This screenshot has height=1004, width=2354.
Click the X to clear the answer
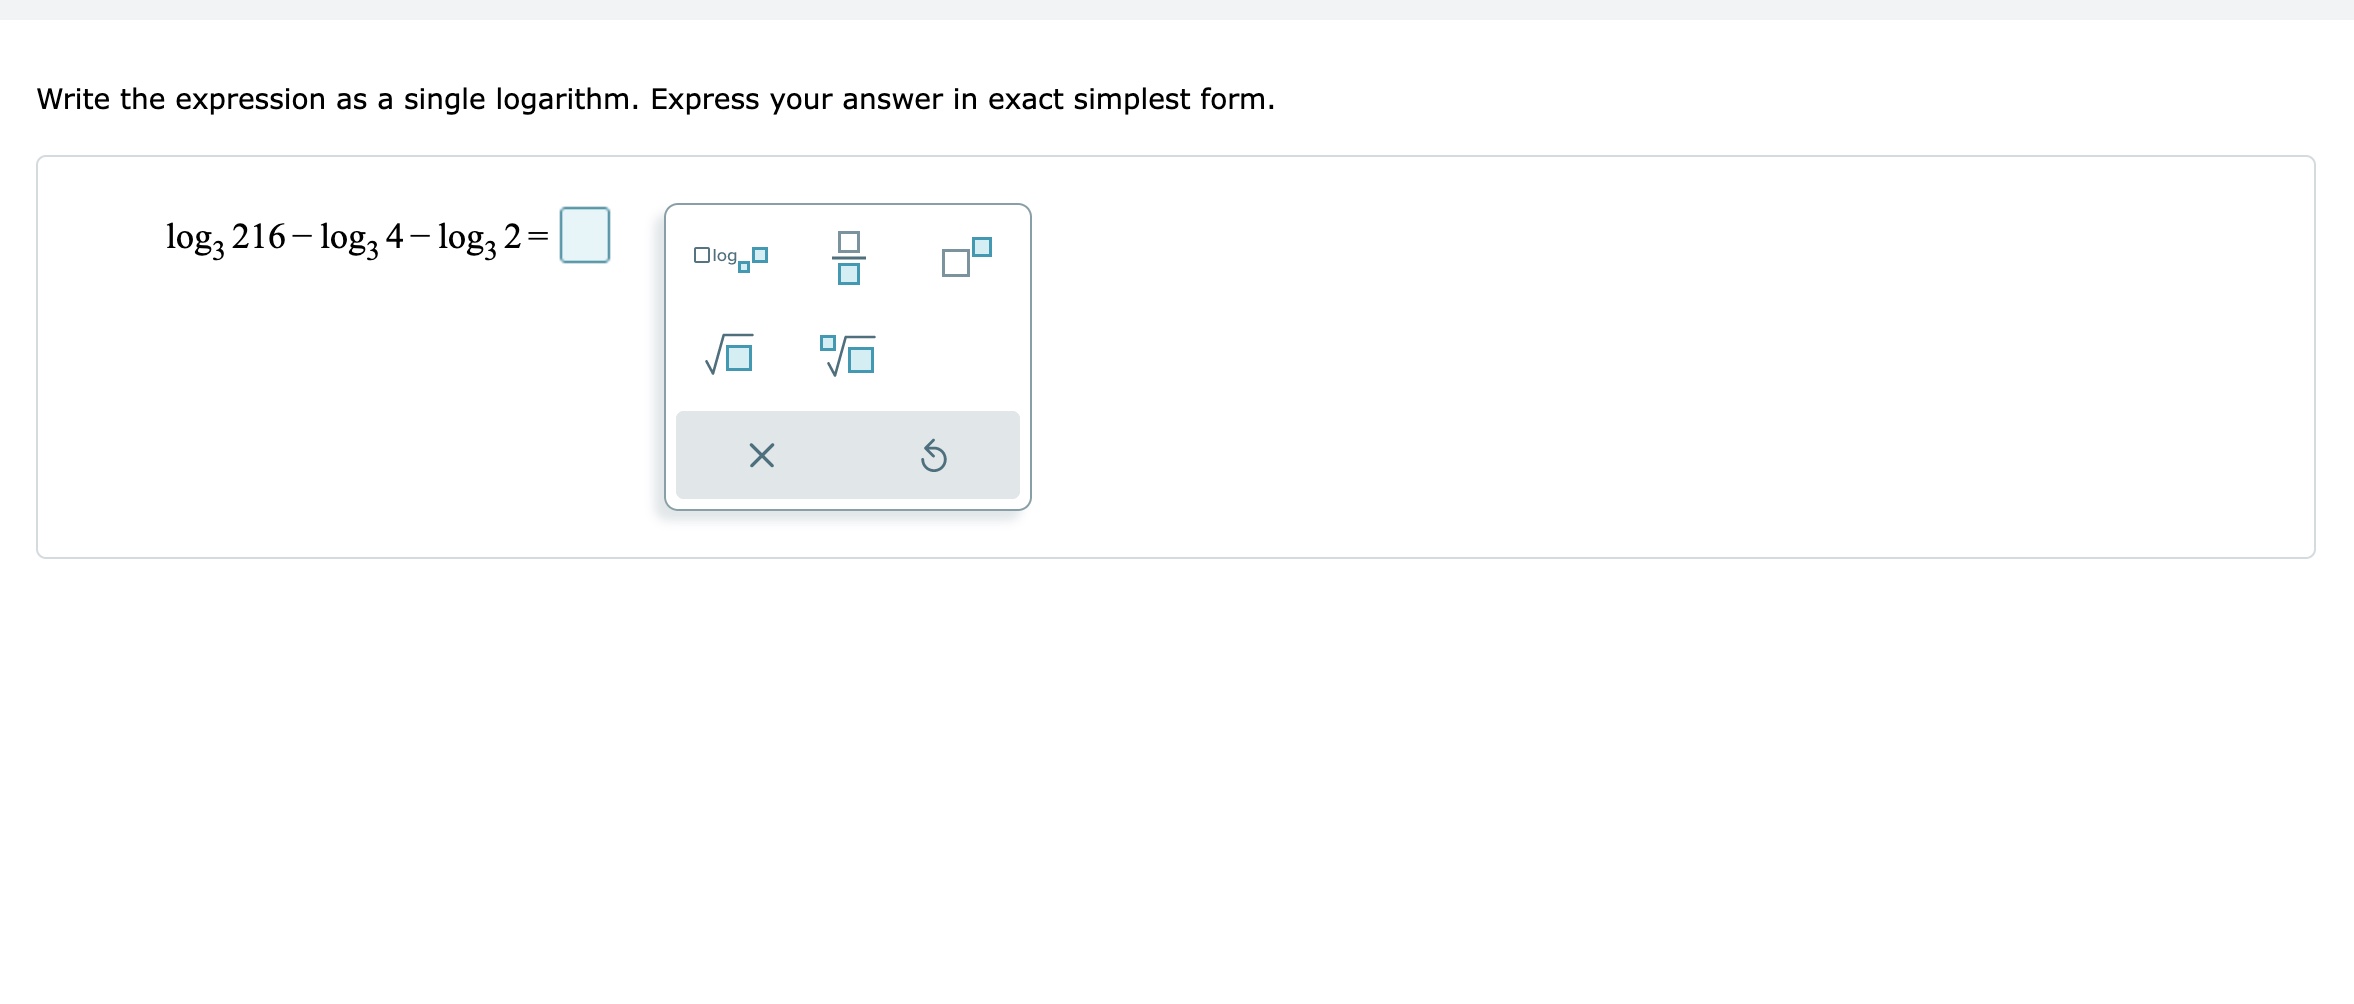(x=762, y=455)
